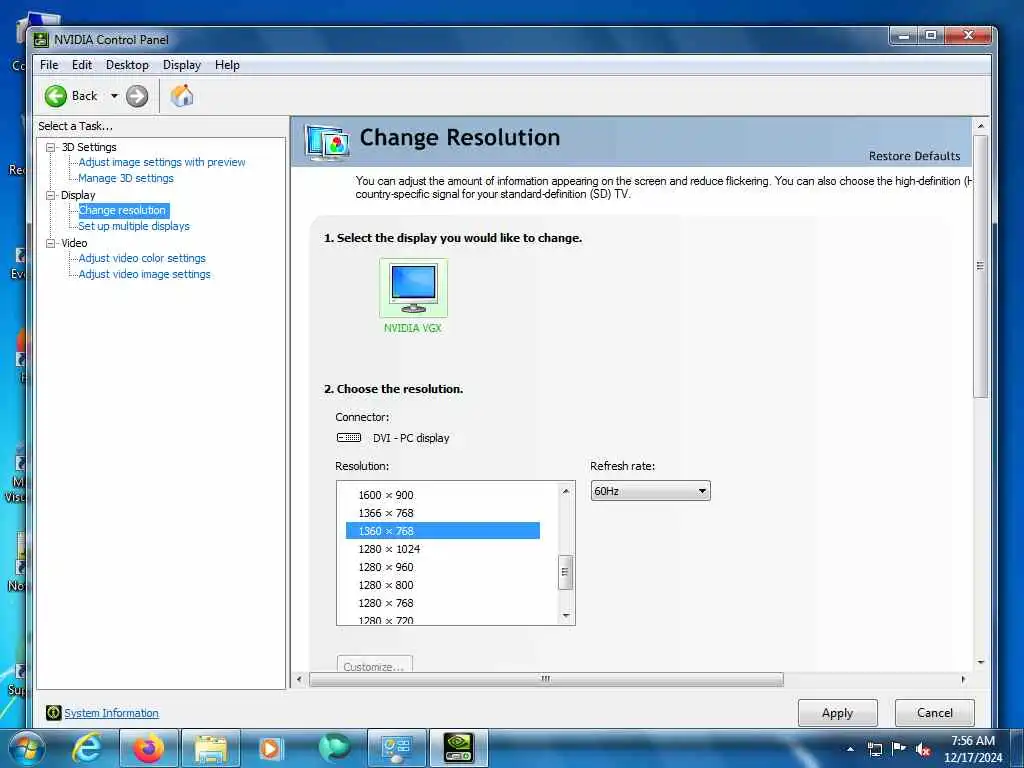Go to the Home page icon
The image size is (1024, 768).
pyautogui.click(x=182, y=96)
